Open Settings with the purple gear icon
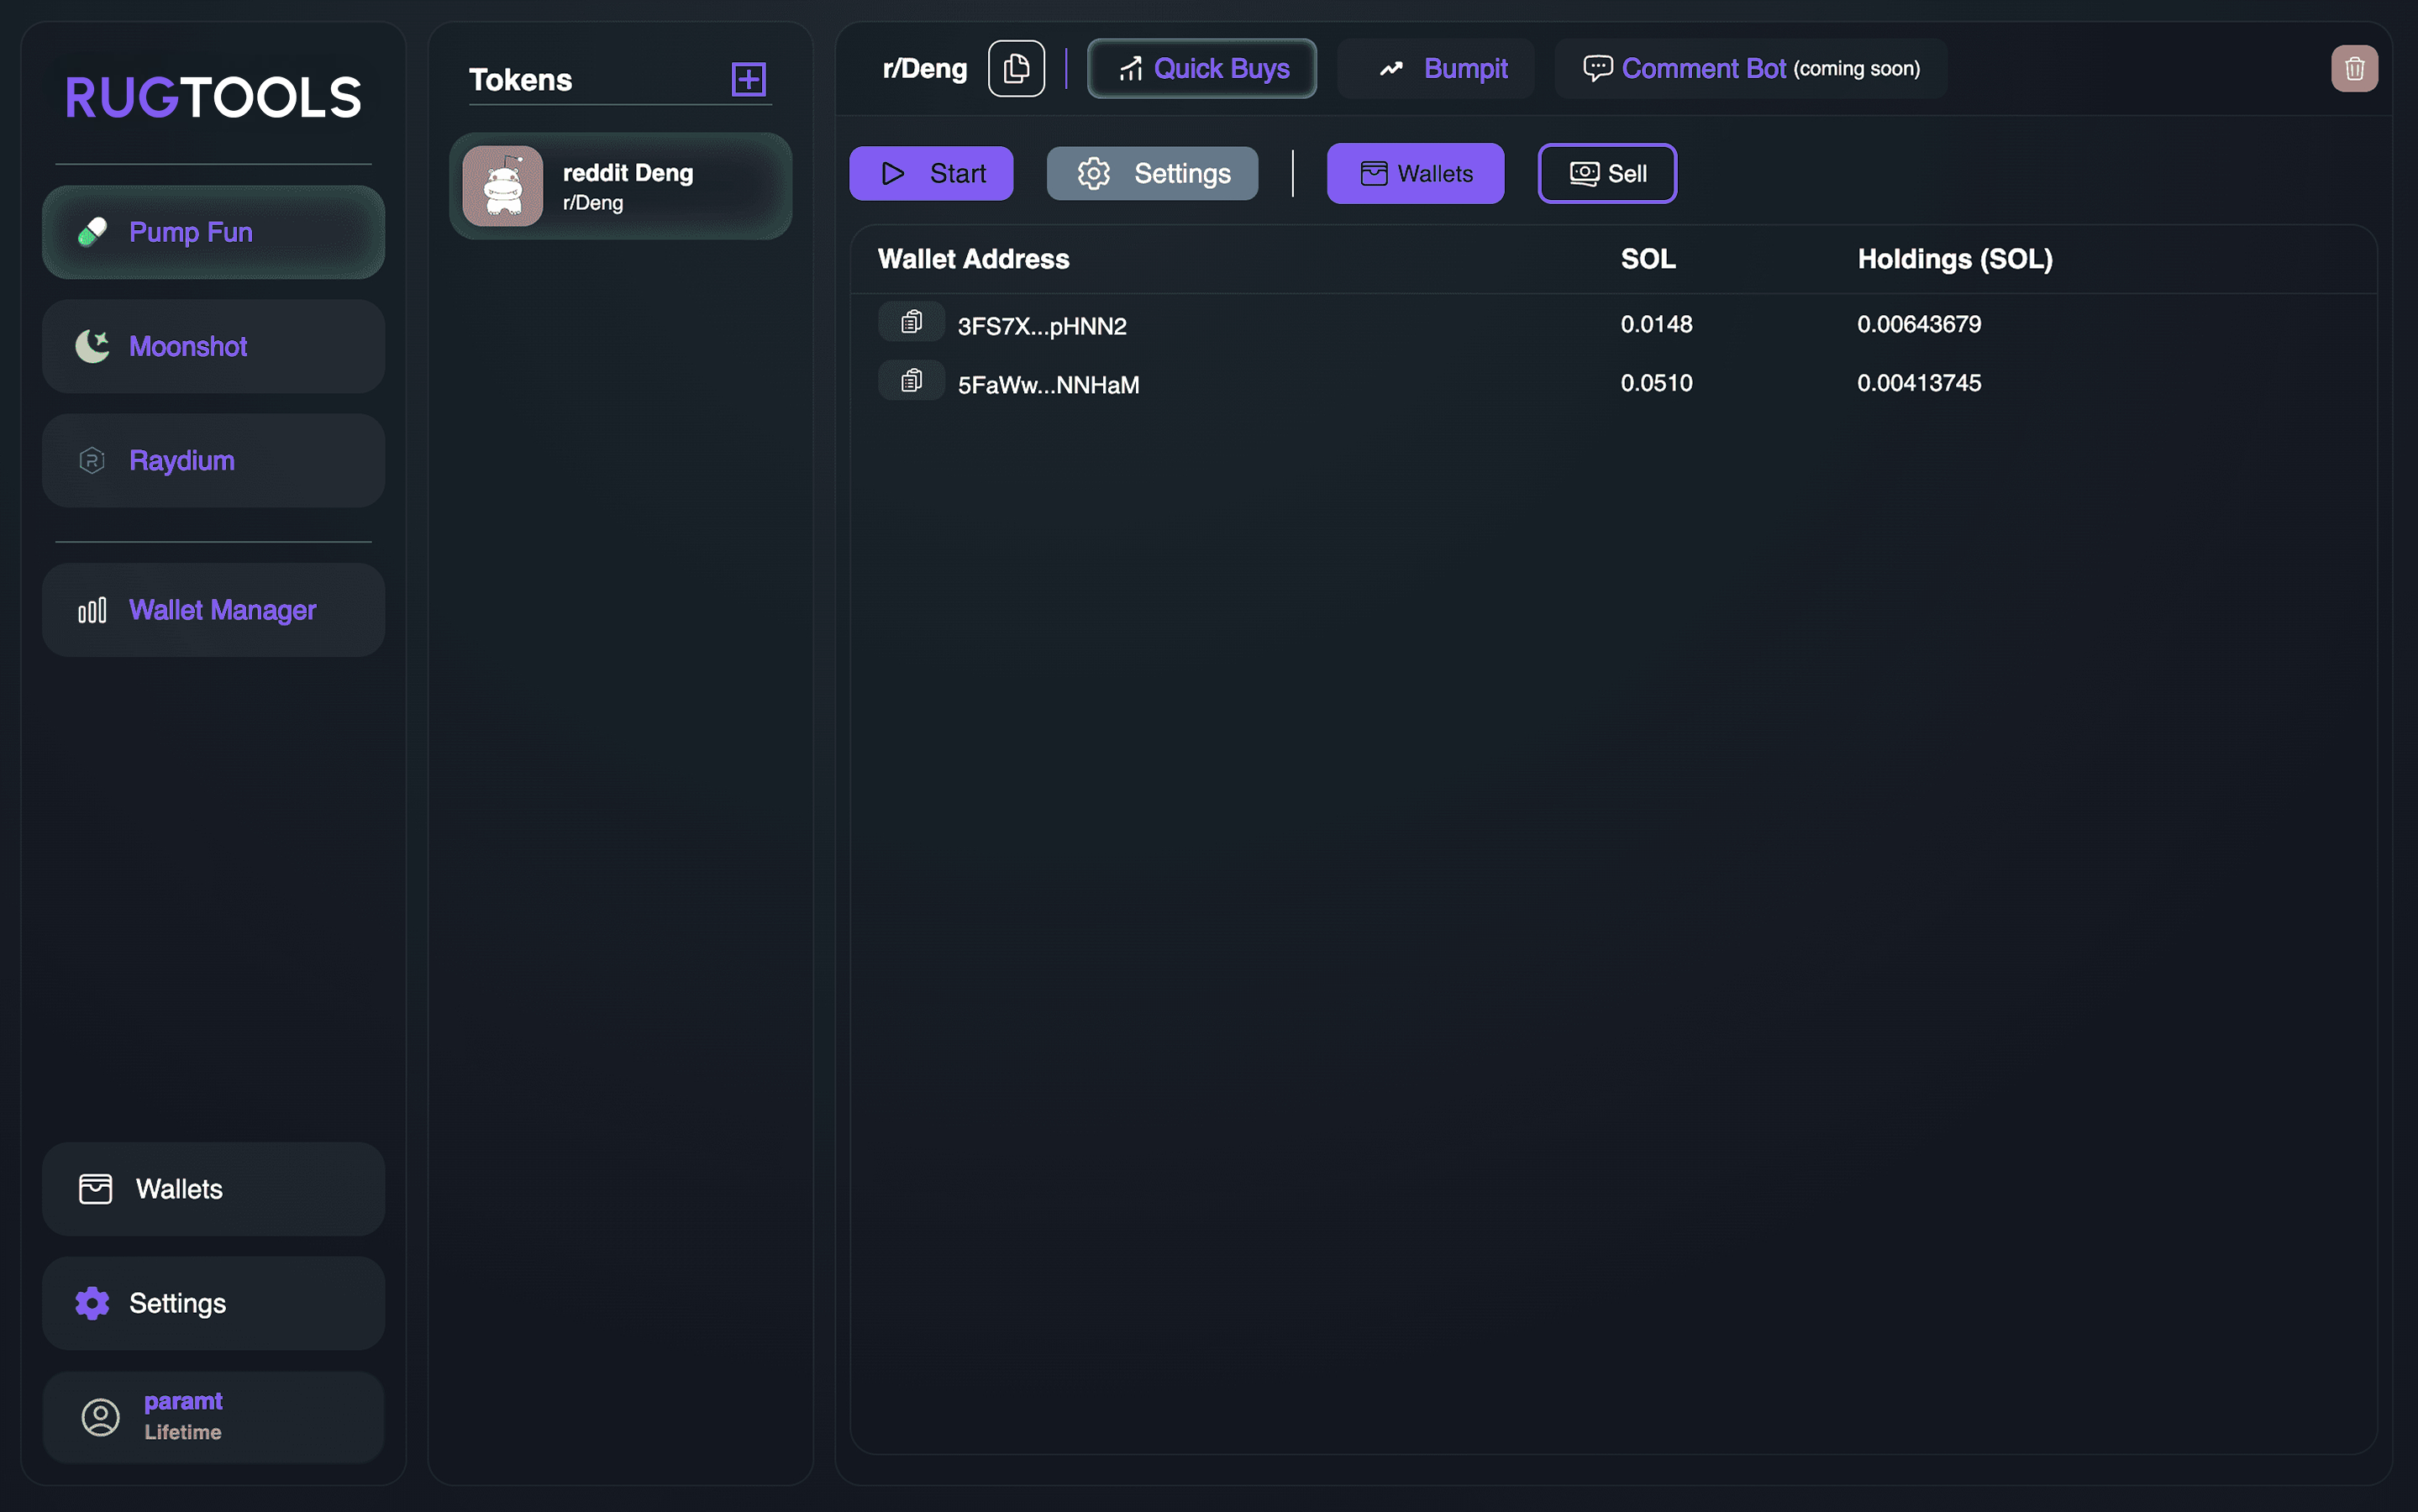 [213, 1303]
